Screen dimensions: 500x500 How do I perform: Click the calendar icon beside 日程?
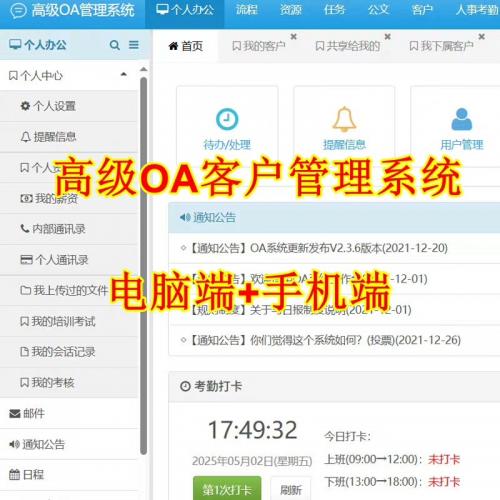pyautogui.click(x=14, y=474)
